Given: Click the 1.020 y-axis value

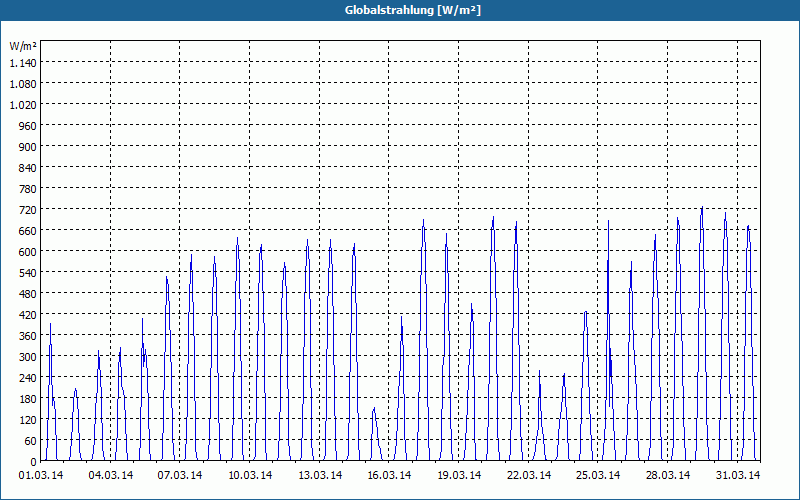Looking at the screenshot, I should coord(23,105).
